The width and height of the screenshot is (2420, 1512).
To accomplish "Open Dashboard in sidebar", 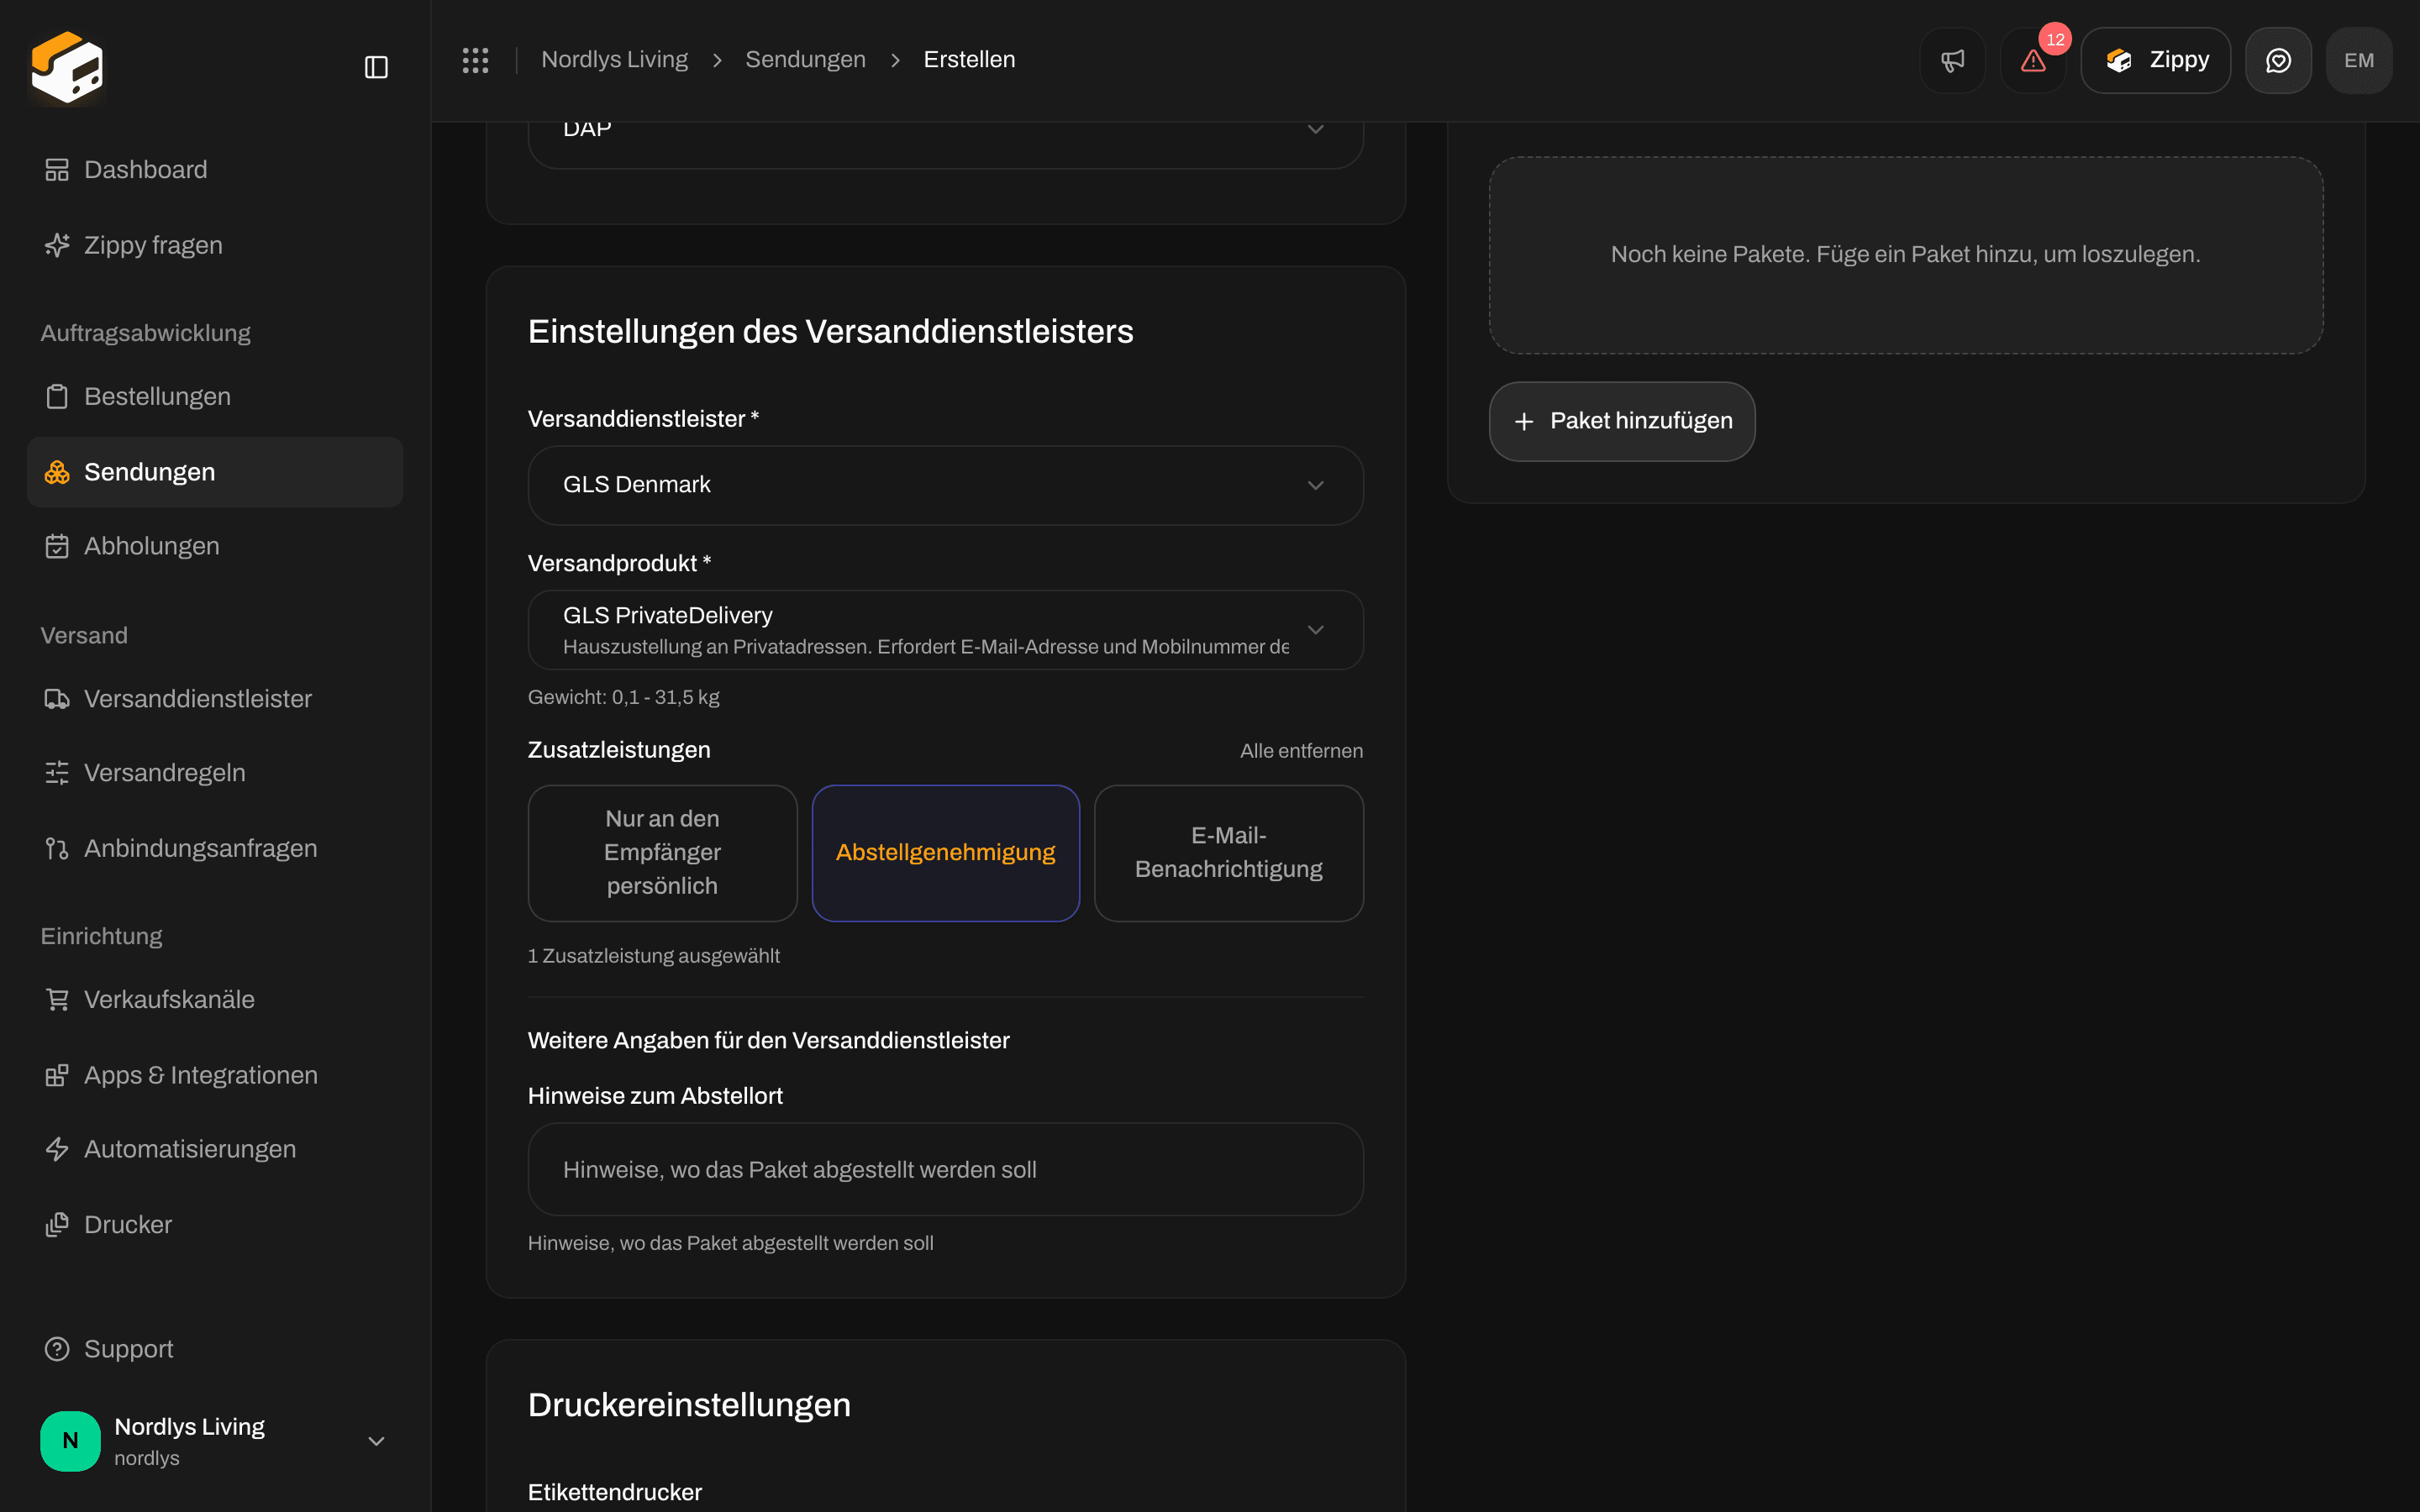I will tap(215, 170).
